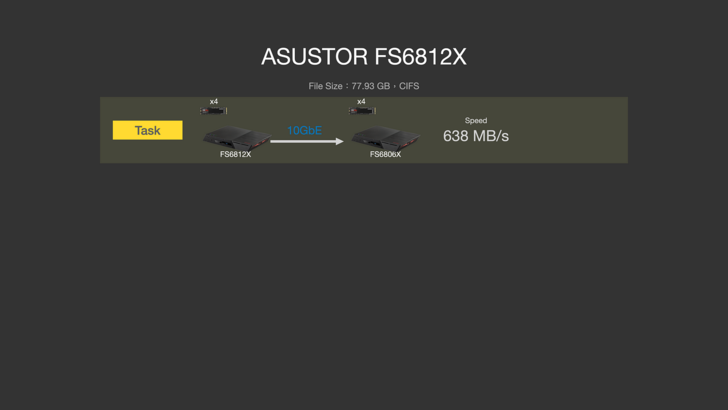Click the File Size label in the subtitle

click(325, 86)
